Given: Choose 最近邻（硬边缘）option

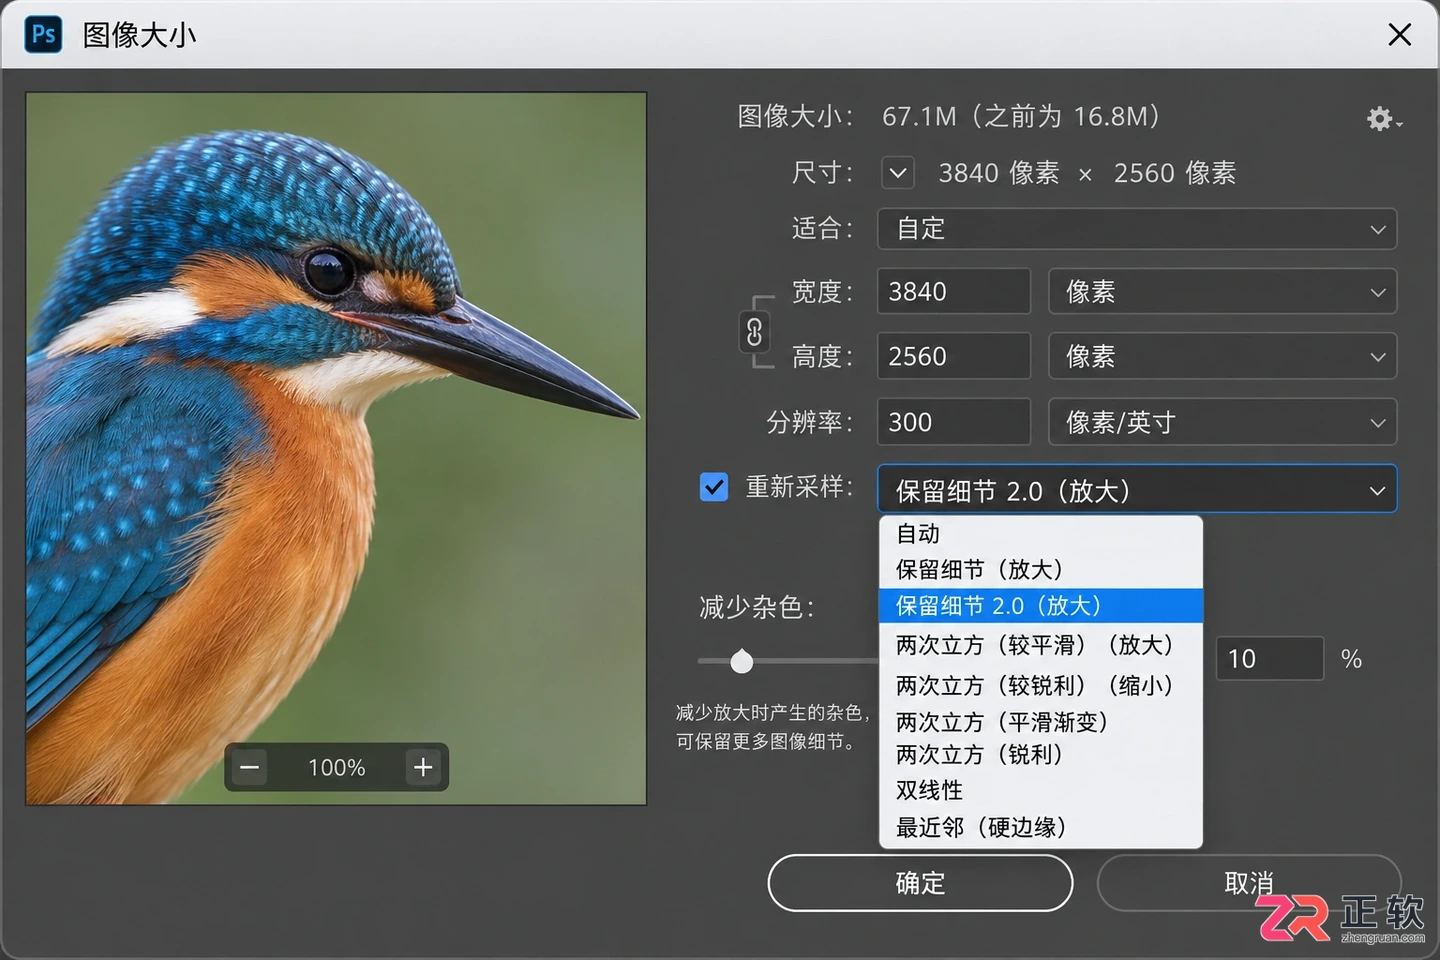Looking at the screenshot, I should (x=1041, y=827).
